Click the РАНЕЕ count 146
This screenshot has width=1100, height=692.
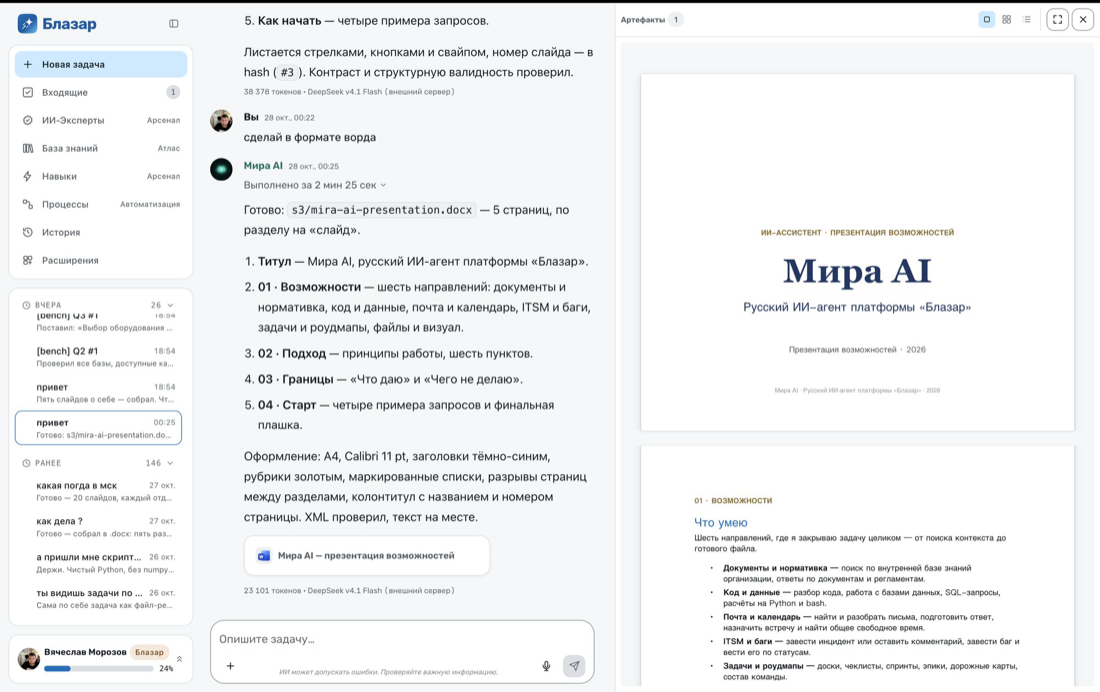(x=154, y=463)
